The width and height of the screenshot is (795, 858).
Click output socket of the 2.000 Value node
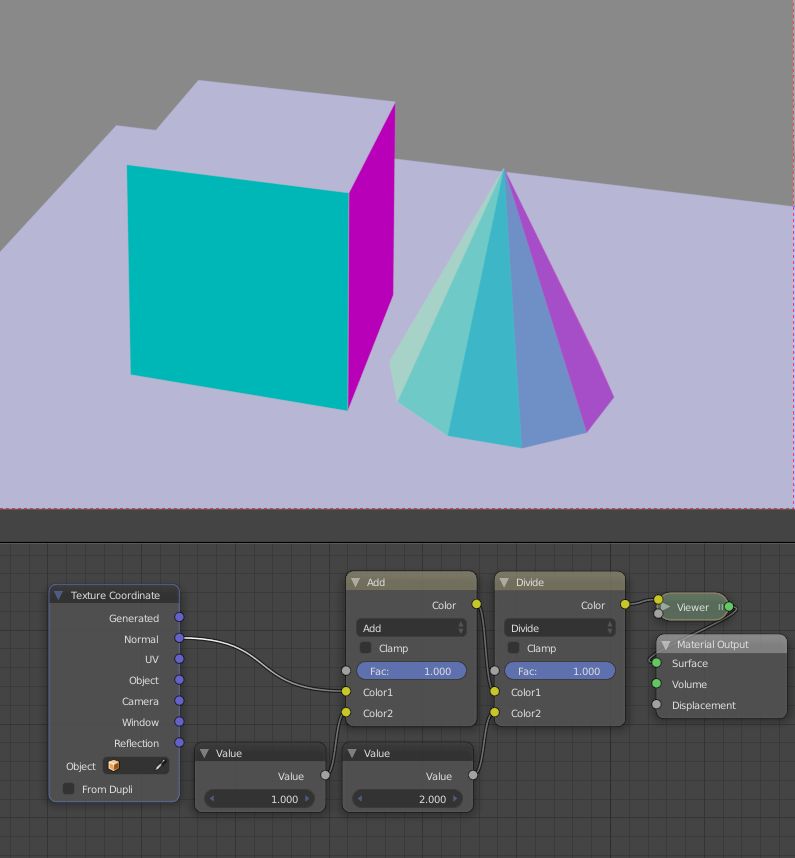[473, 775]
